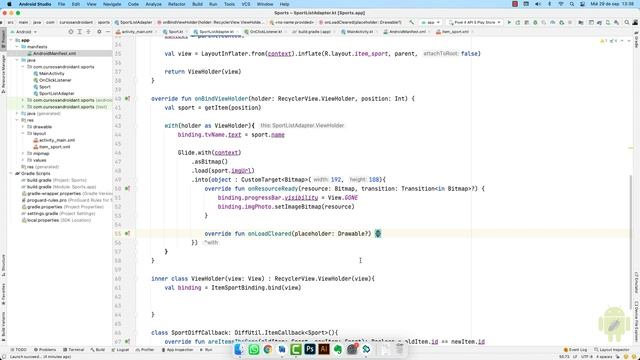The height and width of the screenshot is (360, 640).
Task: Expand the drawable folder
Action: tap(23, 127)
